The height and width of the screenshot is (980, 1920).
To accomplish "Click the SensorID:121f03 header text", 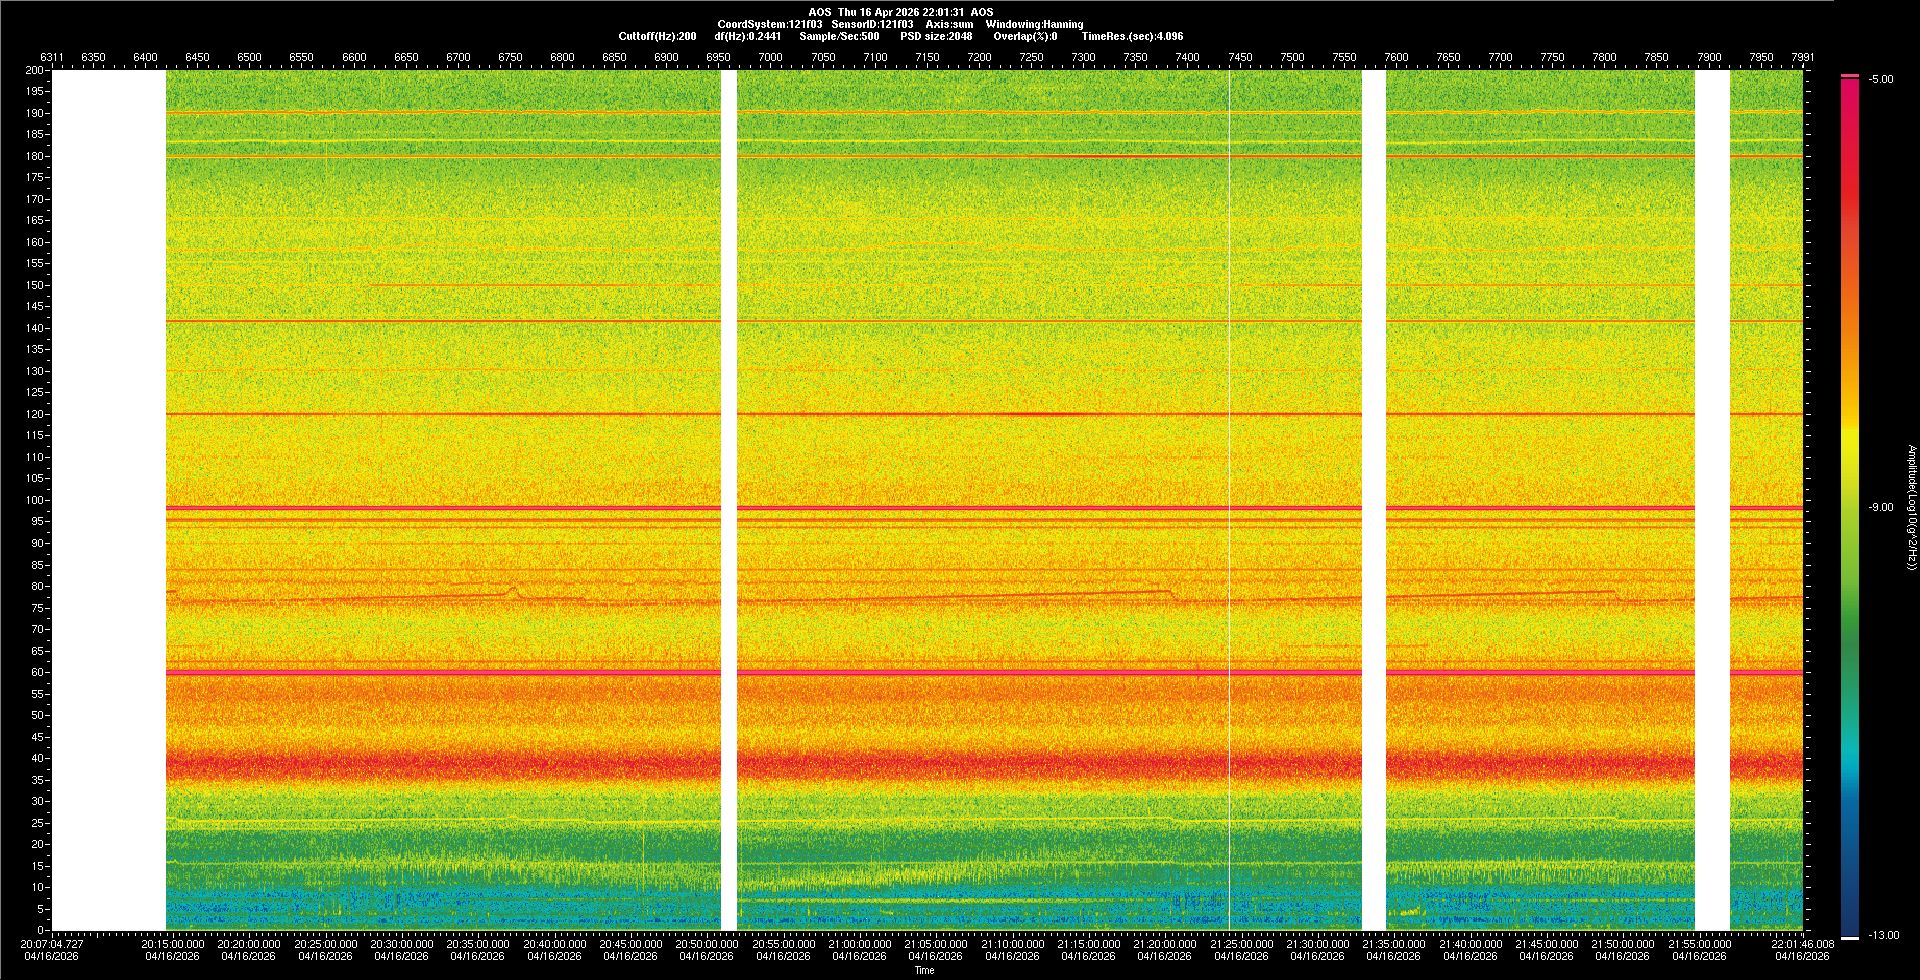I will coord(872,24).
